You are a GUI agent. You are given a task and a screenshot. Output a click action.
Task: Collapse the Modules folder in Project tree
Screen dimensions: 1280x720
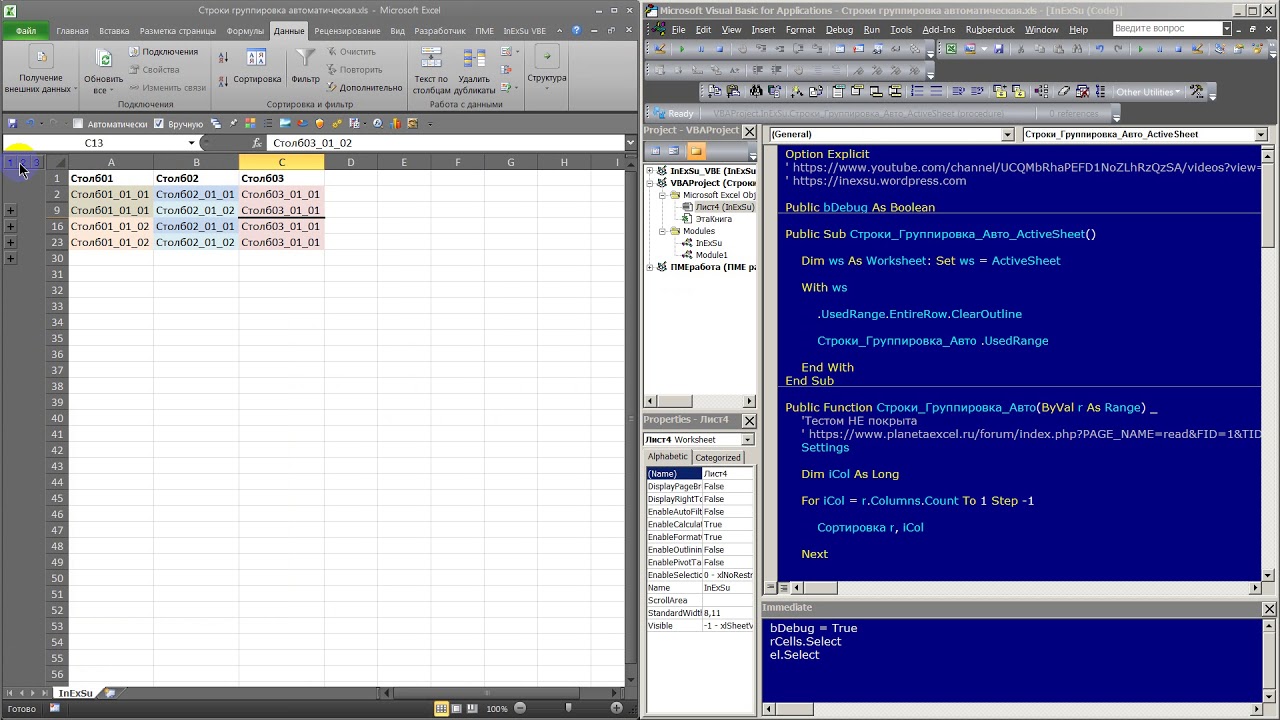coord(662,231)
